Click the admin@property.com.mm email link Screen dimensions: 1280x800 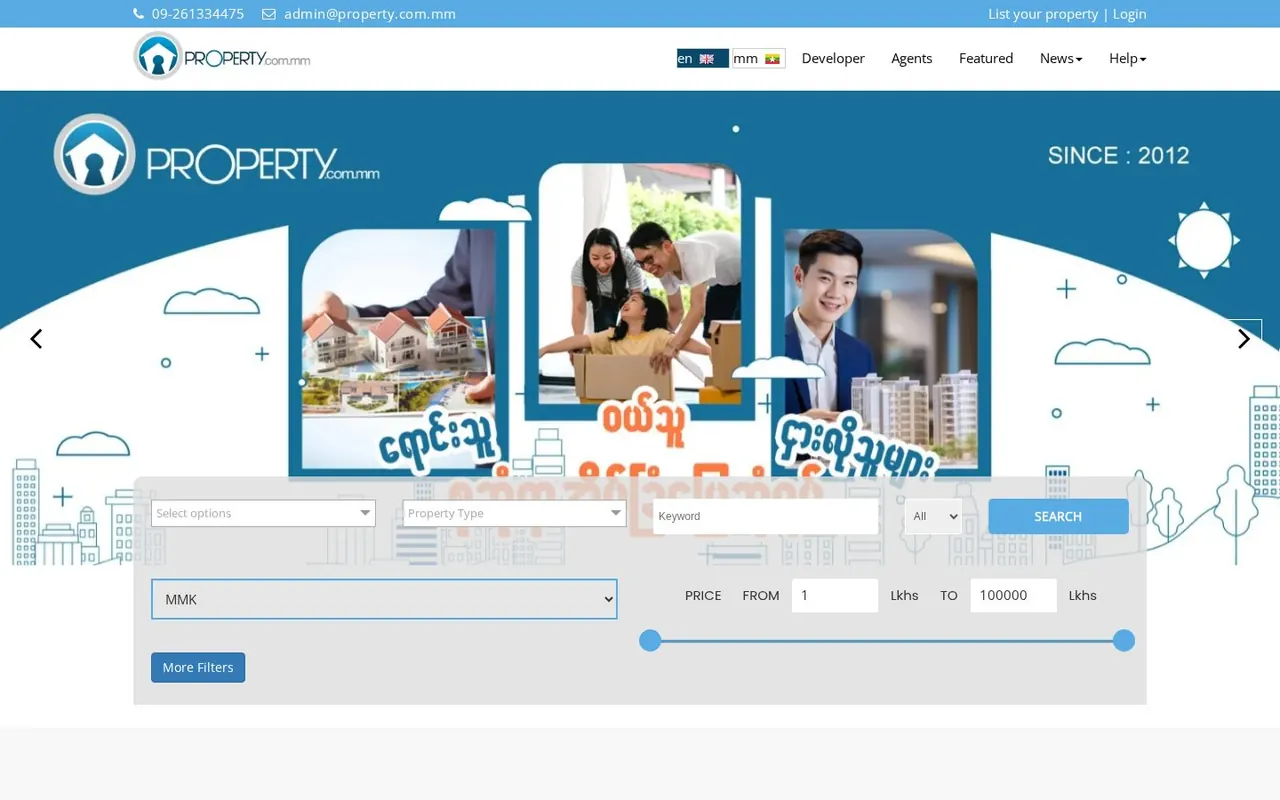pos(370,14)
